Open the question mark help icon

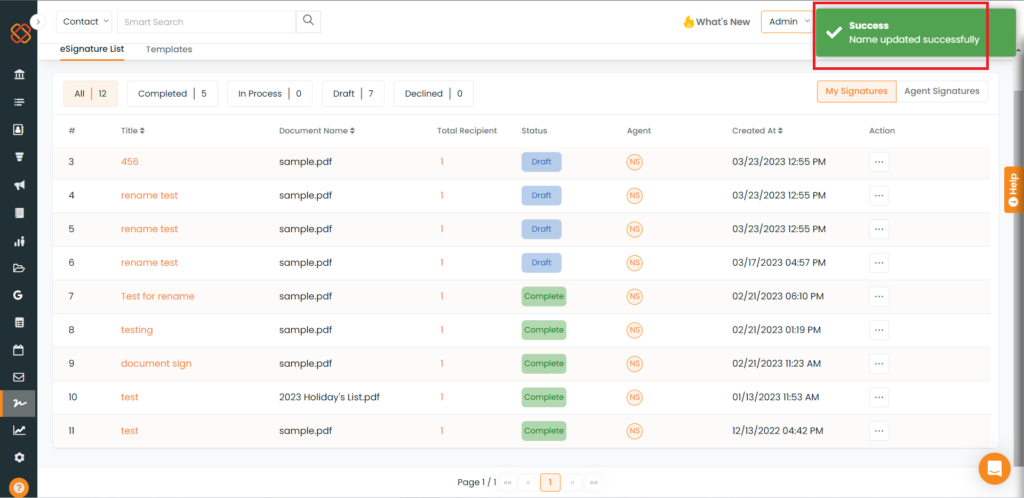(x=18, y=487)
